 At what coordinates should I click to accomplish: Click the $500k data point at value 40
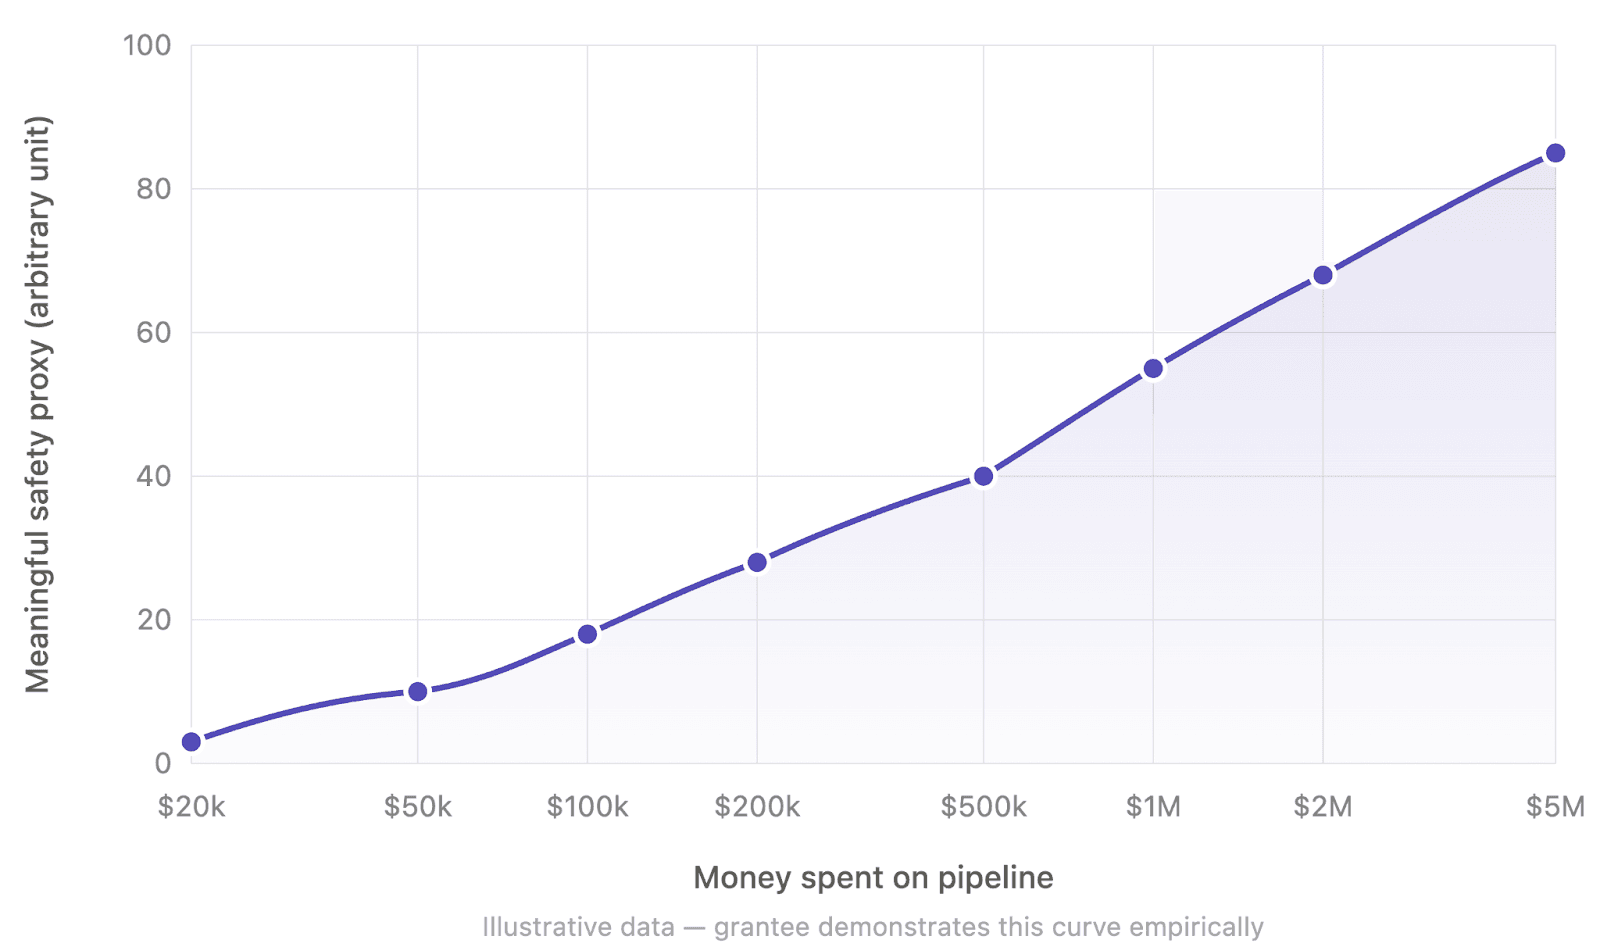click(983, 476)
